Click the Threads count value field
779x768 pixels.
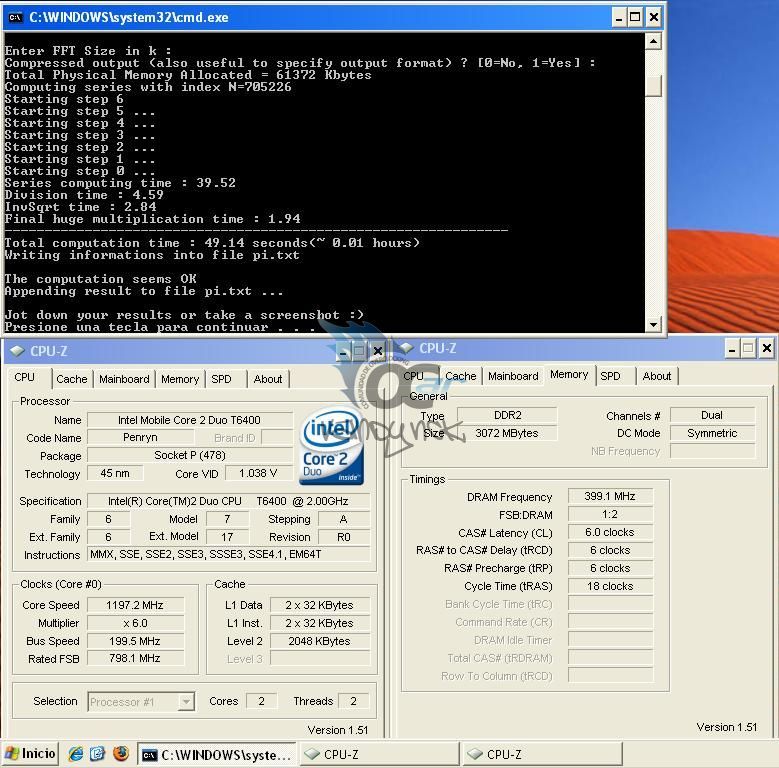[x=353, y=701]
